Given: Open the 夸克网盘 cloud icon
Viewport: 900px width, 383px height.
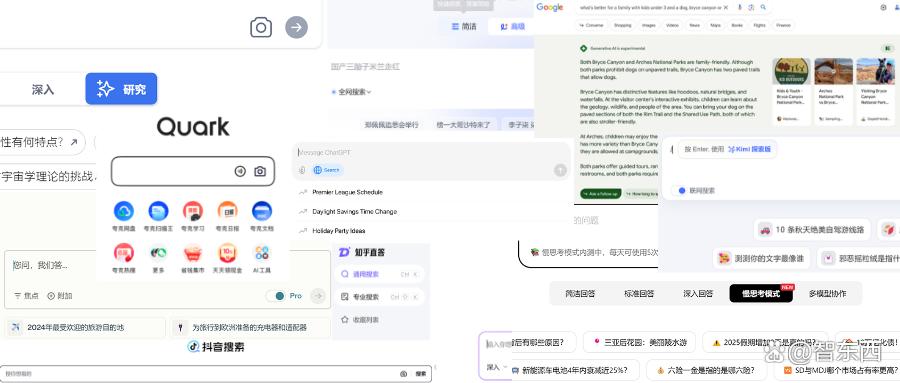Looking at the screenshot, I should 123,211.
